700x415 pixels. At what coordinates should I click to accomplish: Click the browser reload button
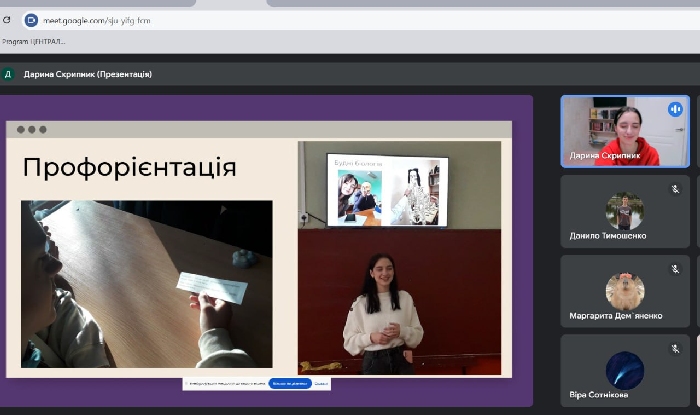[x=7, y=19]
